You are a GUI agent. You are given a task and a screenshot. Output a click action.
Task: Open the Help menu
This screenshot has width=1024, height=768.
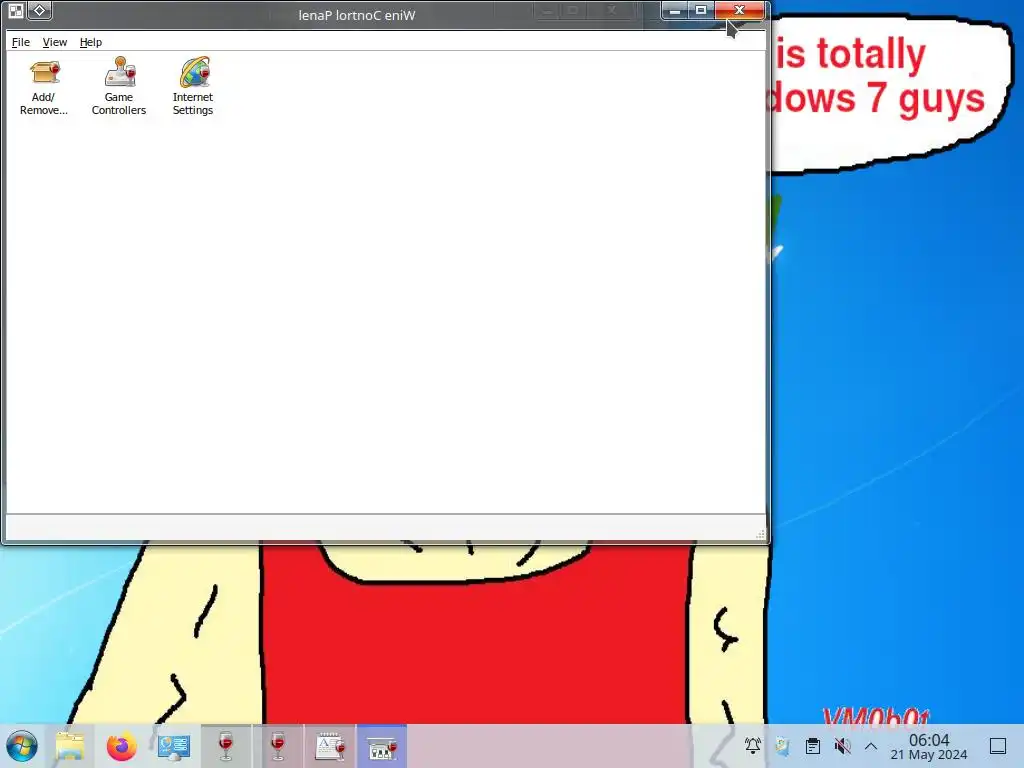[91, 42]
